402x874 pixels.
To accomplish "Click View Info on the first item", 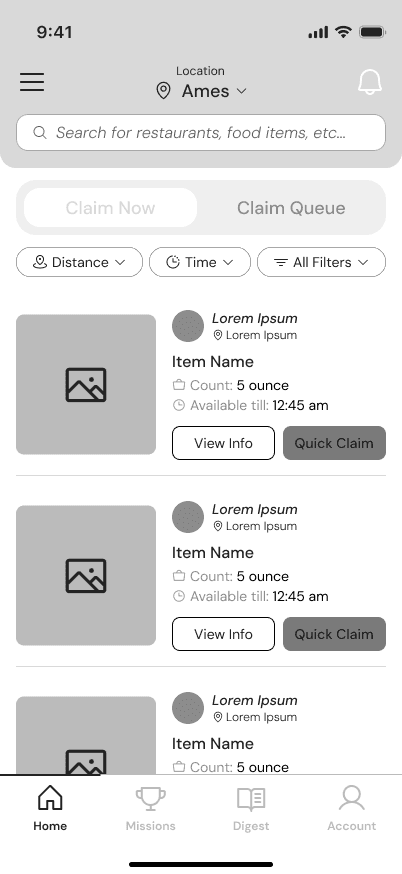I will pos(223,443).
